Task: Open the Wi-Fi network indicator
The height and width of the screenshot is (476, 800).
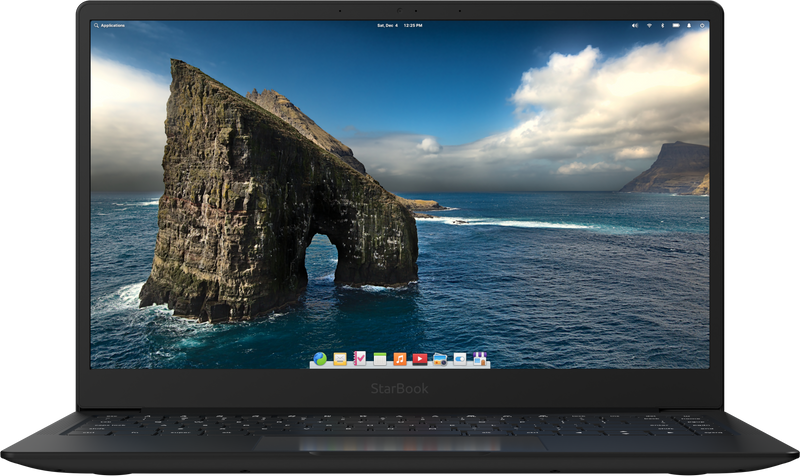Action: (x=649, y=25)
